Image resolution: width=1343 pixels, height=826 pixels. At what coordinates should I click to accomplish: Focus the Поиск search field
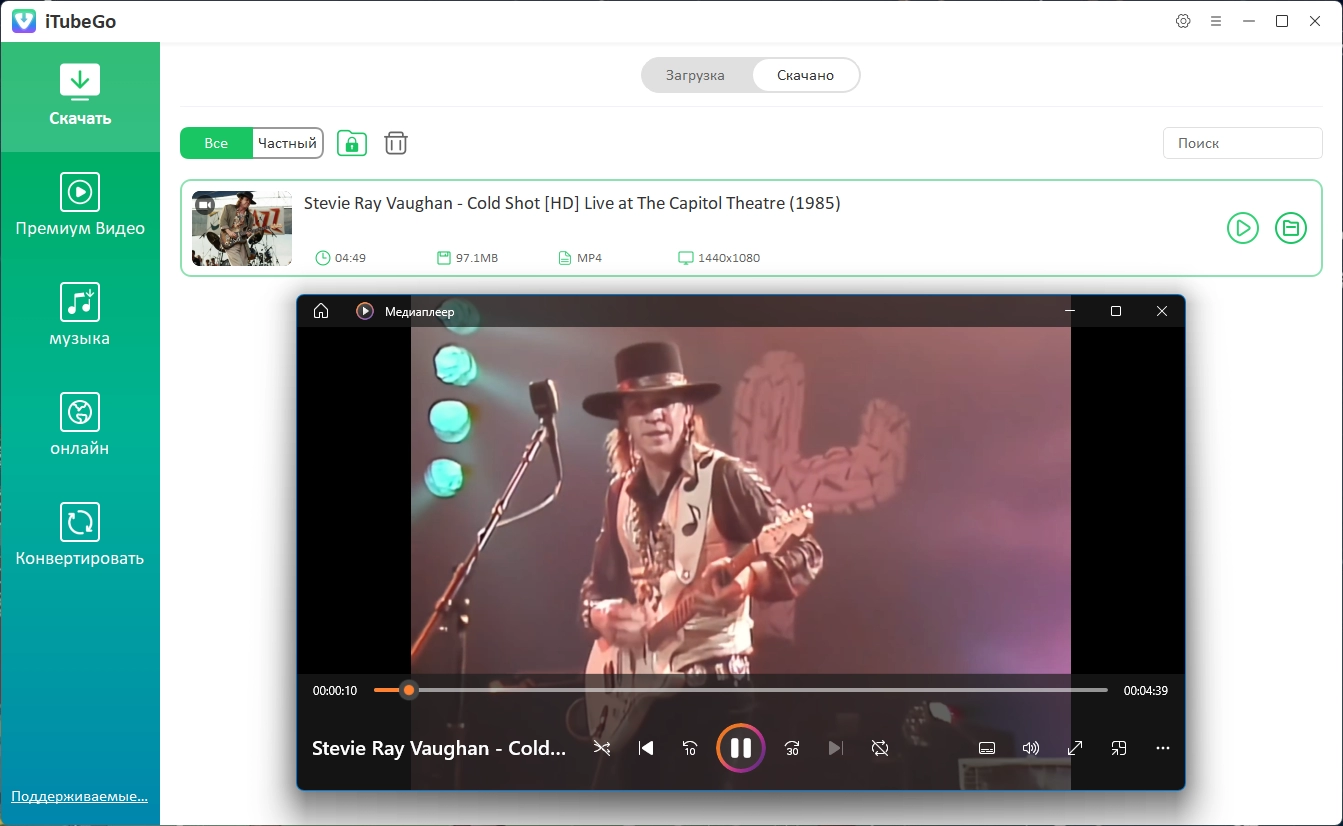point(1243,143)
